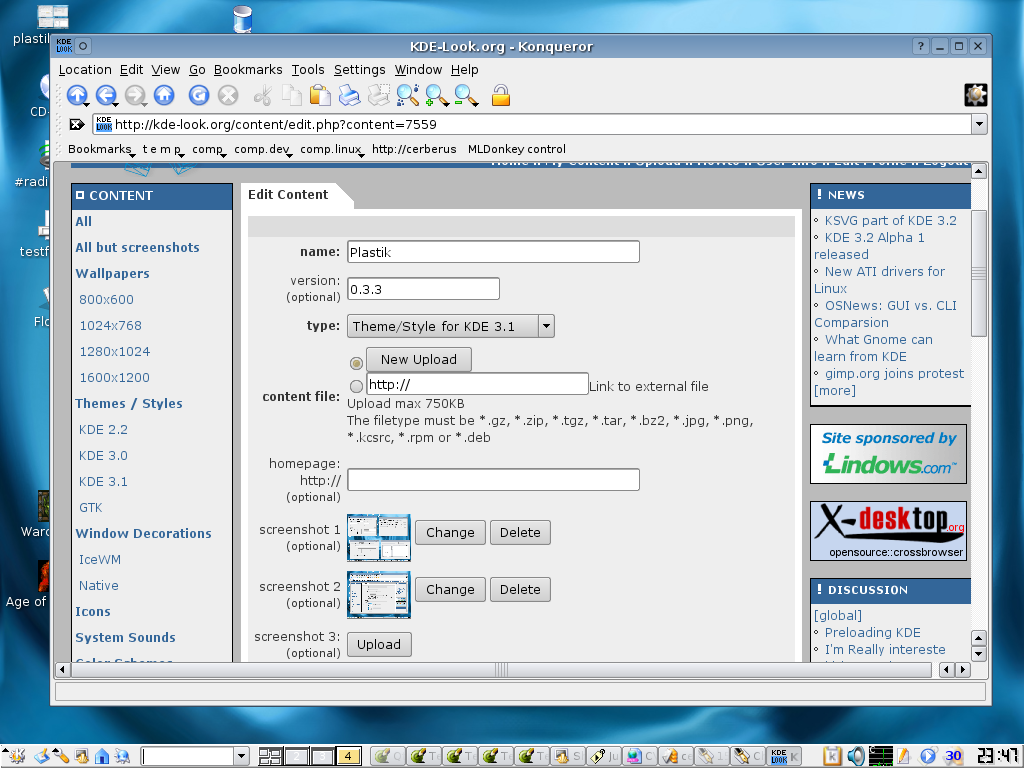The width and height of the screenshot is (1024, 768).
Task: Expand the location URL history dropdown
Action: [979, 124]
